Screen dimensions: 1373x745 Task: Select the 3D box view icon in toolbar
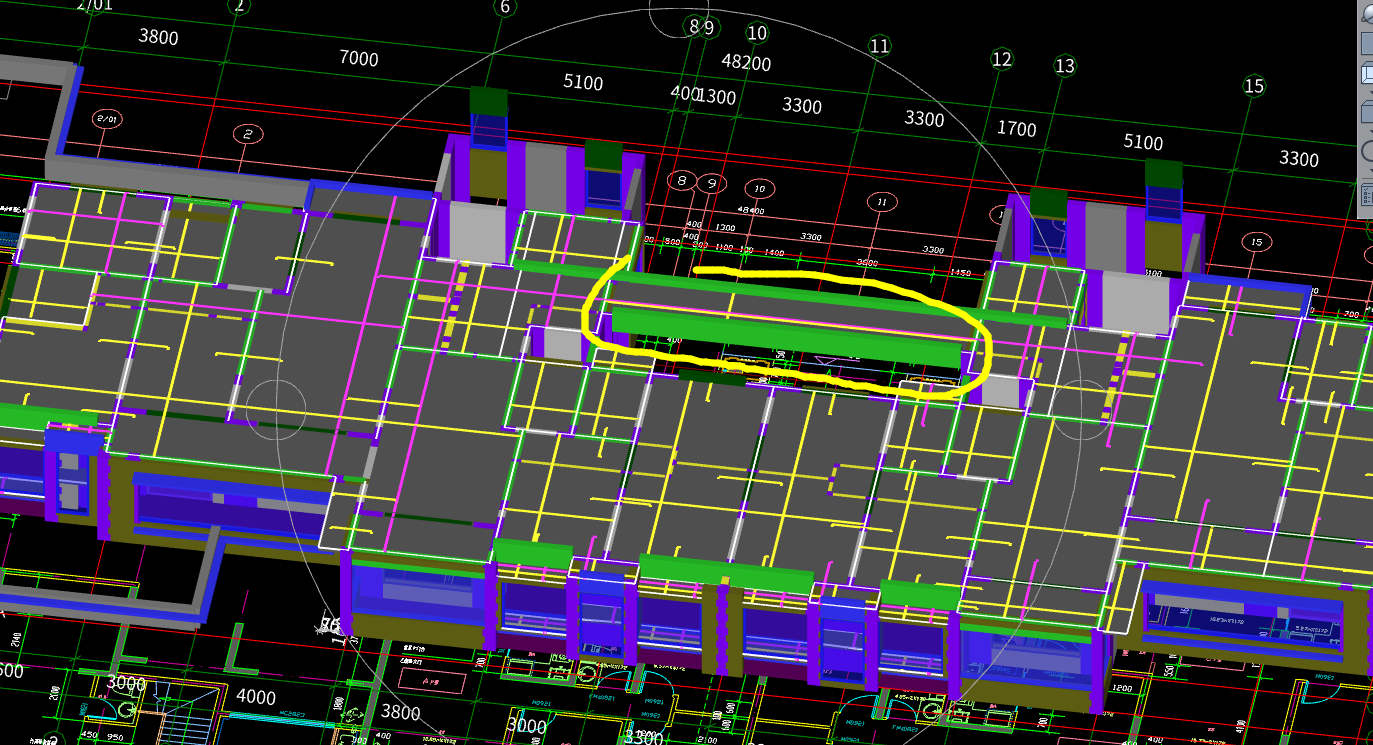coord(1367,72)
